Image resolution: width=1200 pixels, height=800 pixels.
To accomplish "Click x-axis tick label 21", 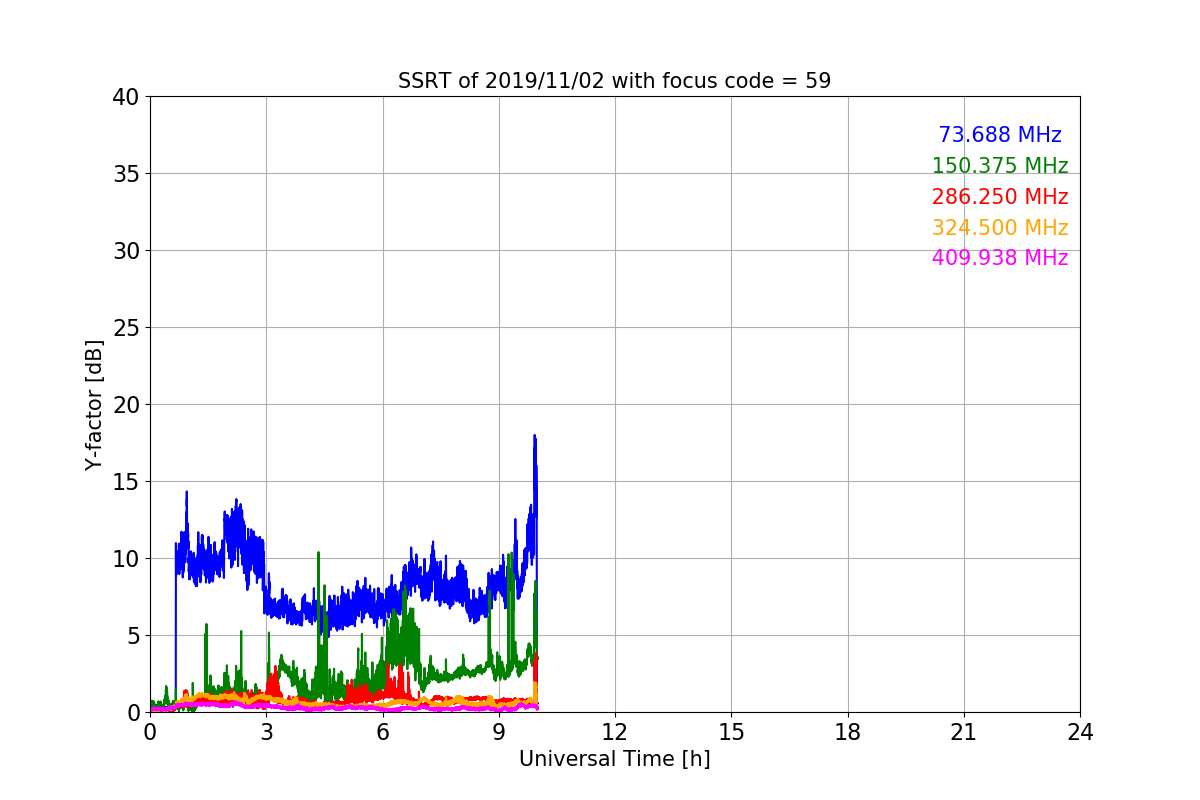I will coord(964,732).
